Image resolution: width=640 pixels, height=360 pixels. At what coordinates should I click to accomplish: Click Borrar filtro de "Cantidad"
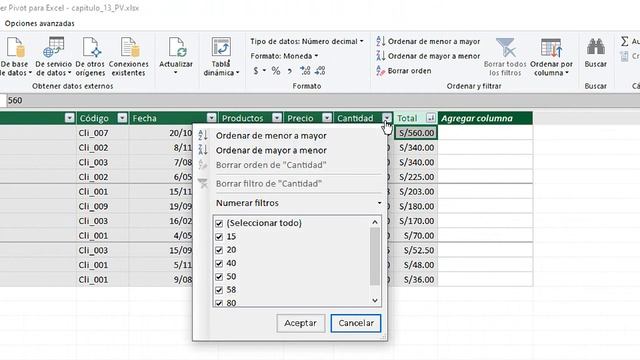coord(269,184)
